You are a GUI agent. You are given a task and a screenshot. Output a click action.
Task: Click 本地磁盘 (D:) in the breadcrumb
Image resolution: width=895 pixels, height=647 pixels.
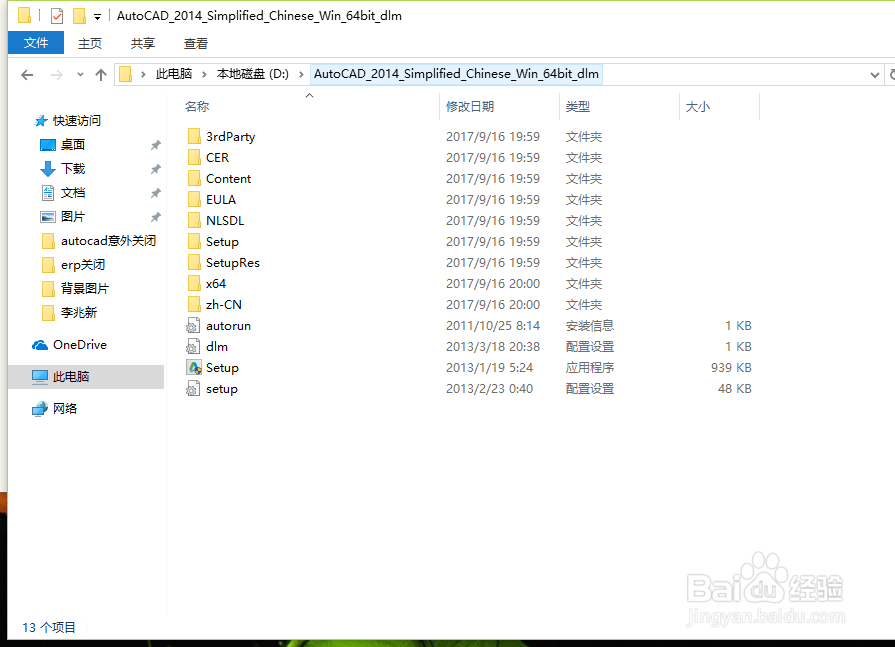(253, 74)
